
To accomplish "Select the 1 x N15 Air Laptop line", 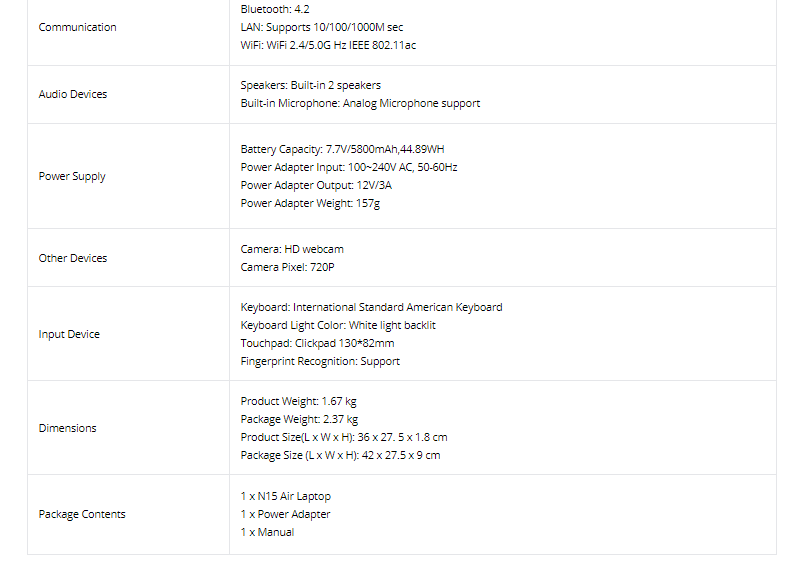I will (x=285, y=496).
